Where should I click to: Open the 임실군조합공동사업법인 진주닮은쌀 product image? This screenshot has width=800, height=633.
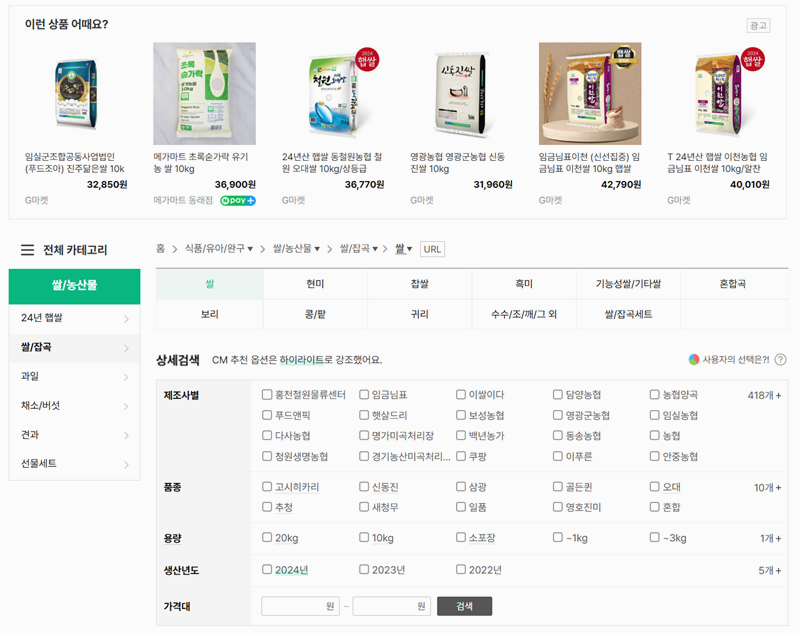point(76,93)
